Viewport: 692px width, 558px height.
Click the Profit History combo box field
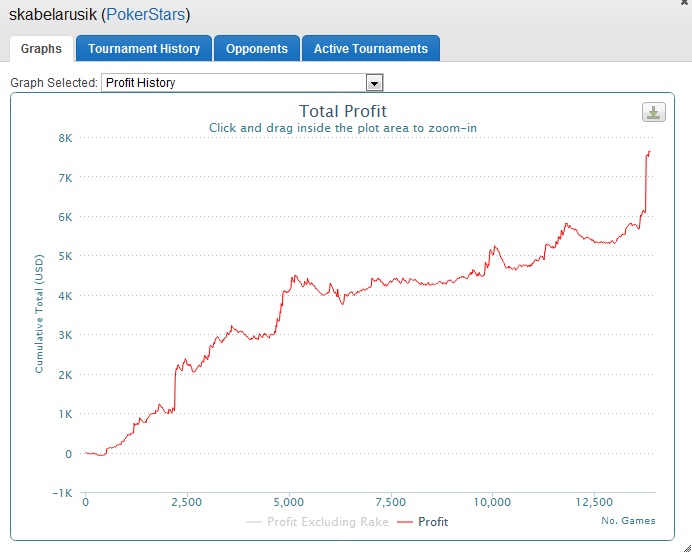click(x=242, y=83)
